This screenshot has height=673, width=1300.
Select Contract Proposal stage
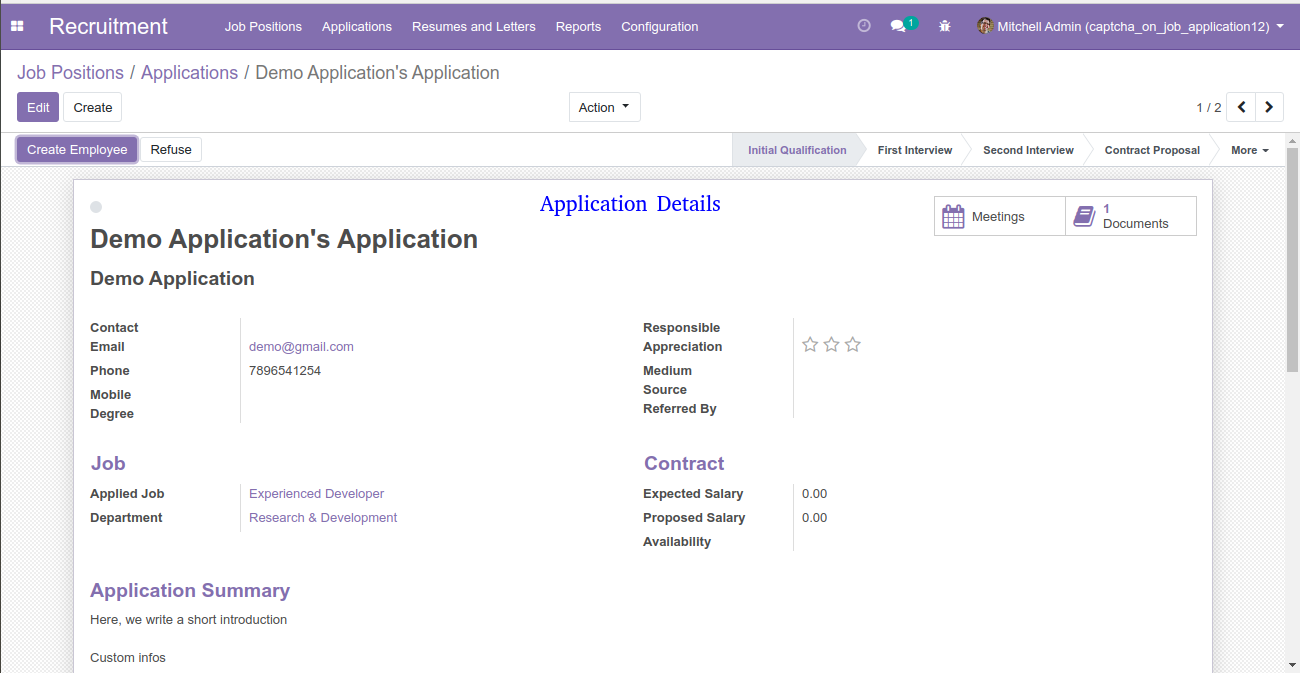pyautogui.click(x=1152, y=150)
